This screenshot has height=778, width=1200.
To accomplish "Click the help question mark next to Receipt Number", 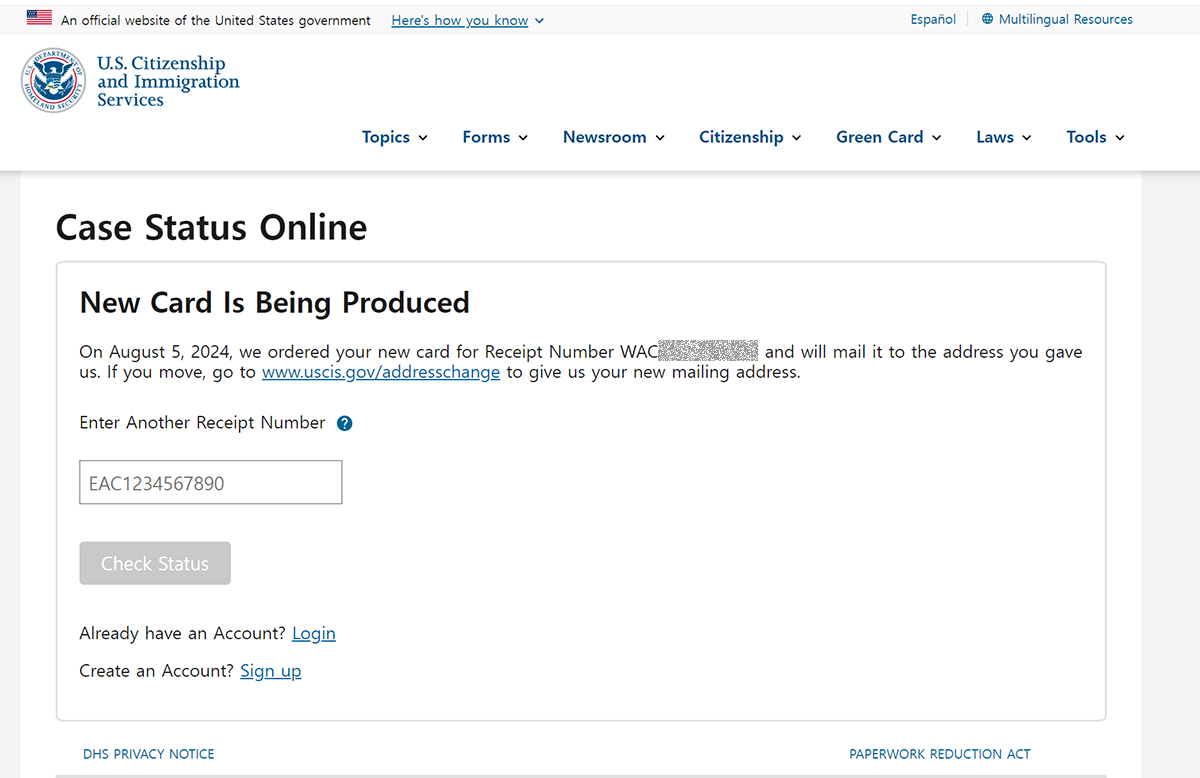I will [x=345, y=423].
